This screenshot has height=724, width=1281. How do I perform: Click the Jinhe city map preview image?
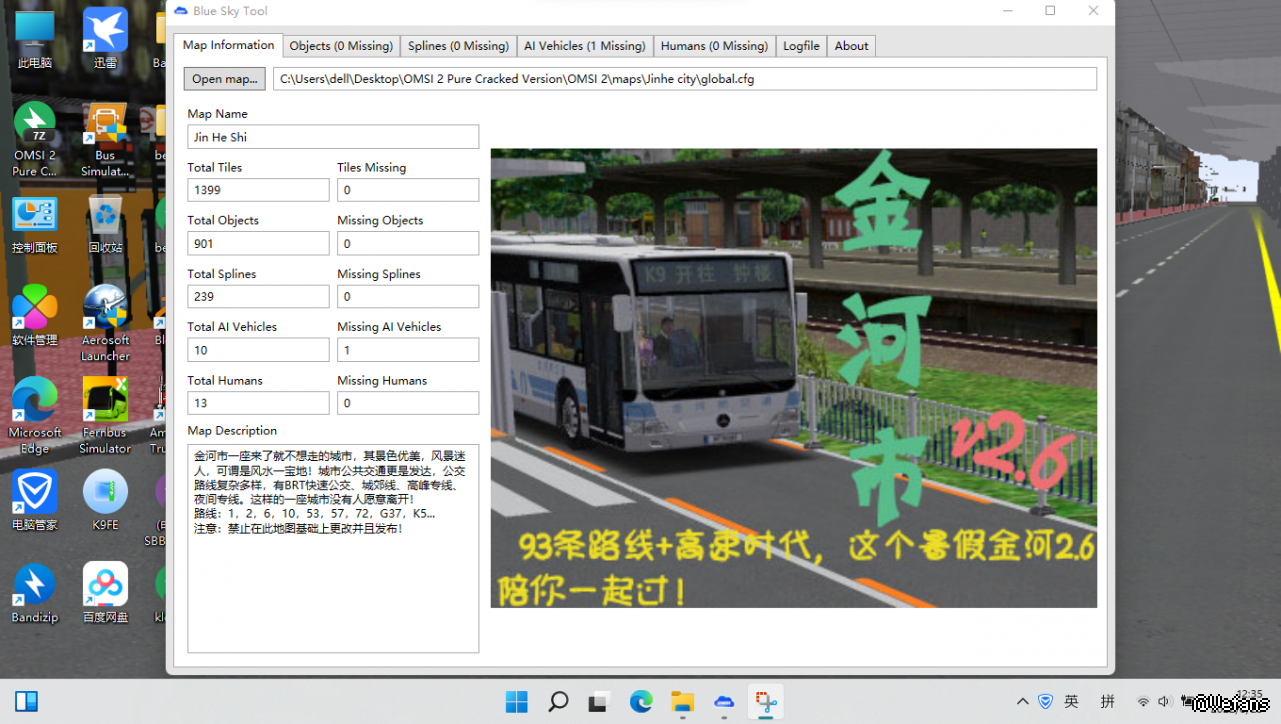793,378
